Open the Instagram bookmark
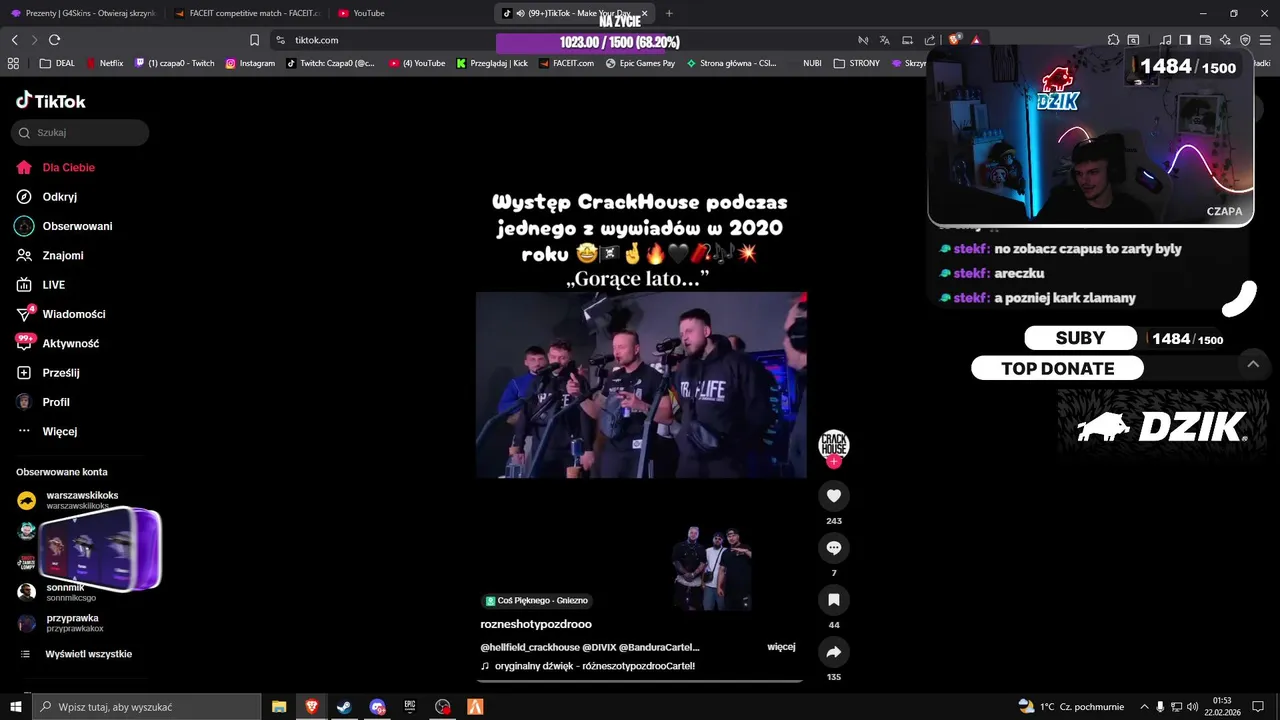The height and width of the screenshot is (720, 1280). point(250,63)
